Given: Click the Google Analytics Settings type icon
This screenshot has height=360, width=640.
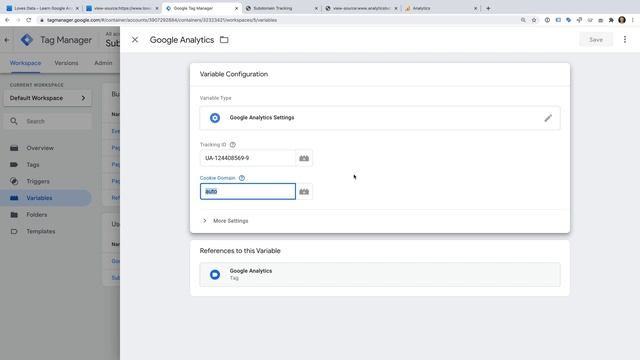Looking at the screenshot, I should [x=215, y=118].
